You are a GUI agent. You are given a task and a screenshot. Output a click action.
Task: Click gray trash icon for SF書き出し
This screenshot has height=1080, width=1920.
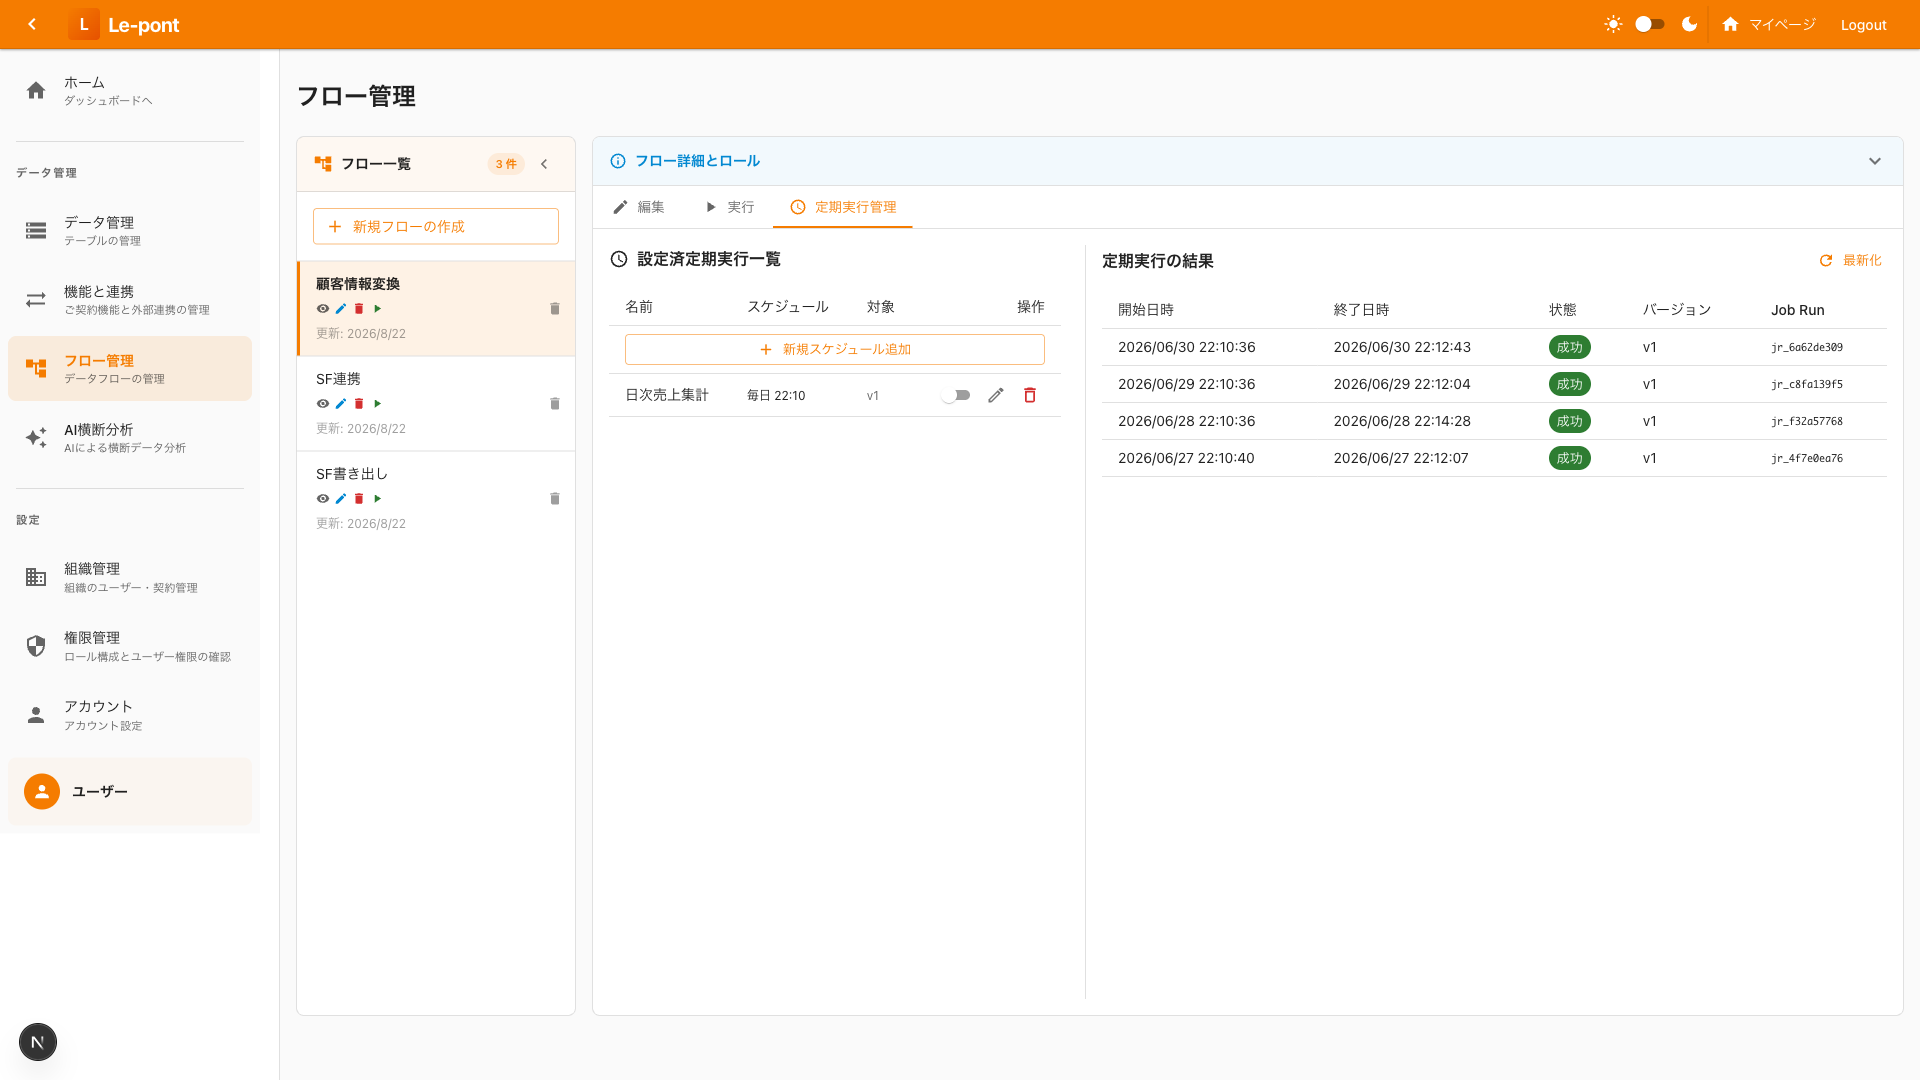click(555, 499)
